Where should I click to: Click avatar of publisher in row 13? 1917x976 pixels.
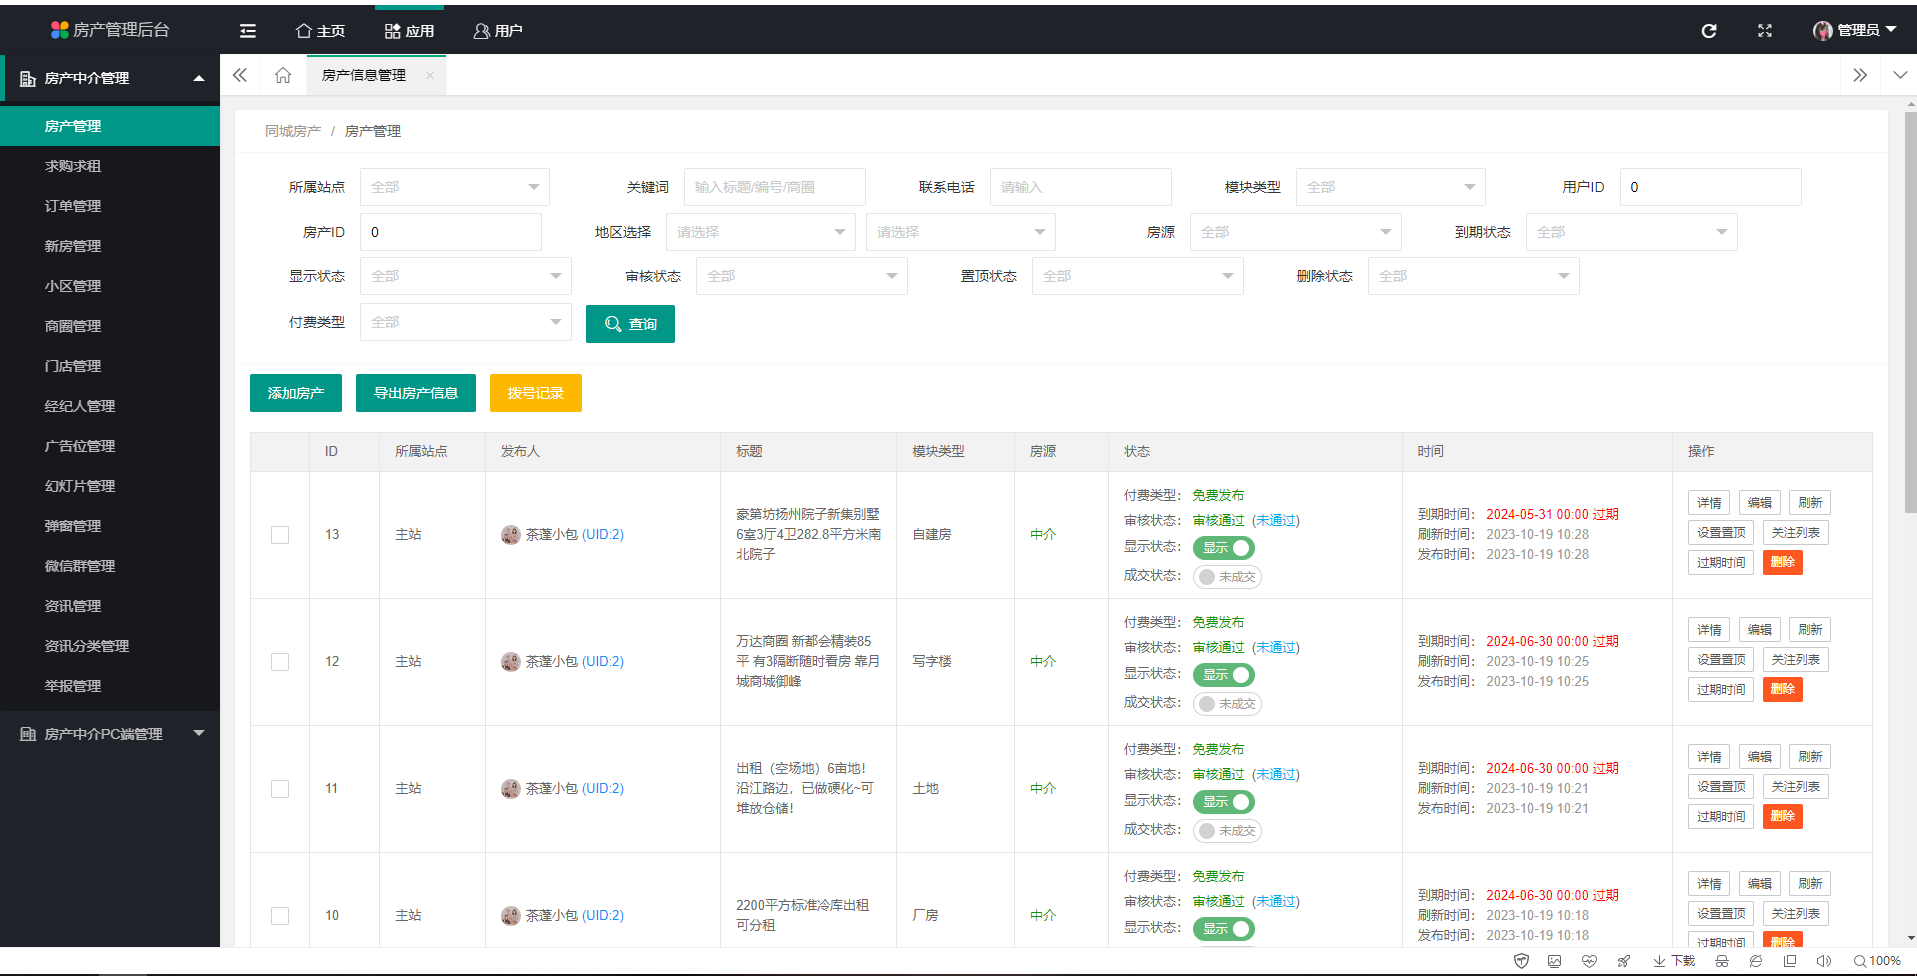510,535
